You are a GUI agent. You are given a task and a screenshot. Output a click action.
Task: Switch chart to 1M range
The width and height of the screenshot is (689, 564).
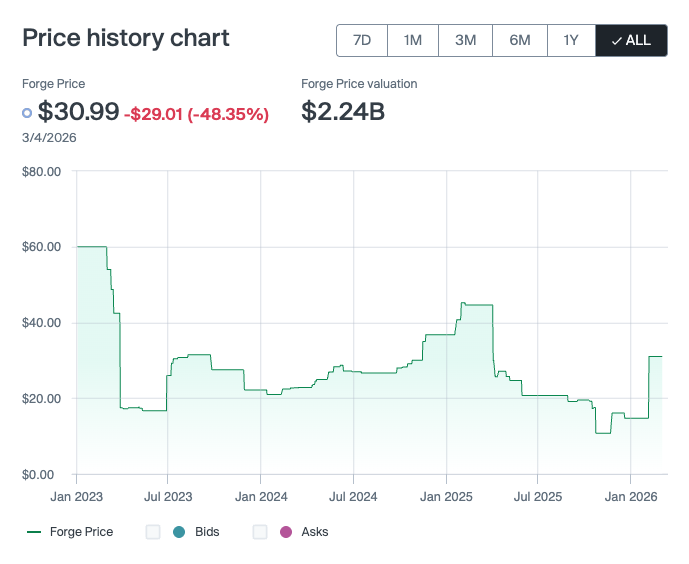click(413, 41)
